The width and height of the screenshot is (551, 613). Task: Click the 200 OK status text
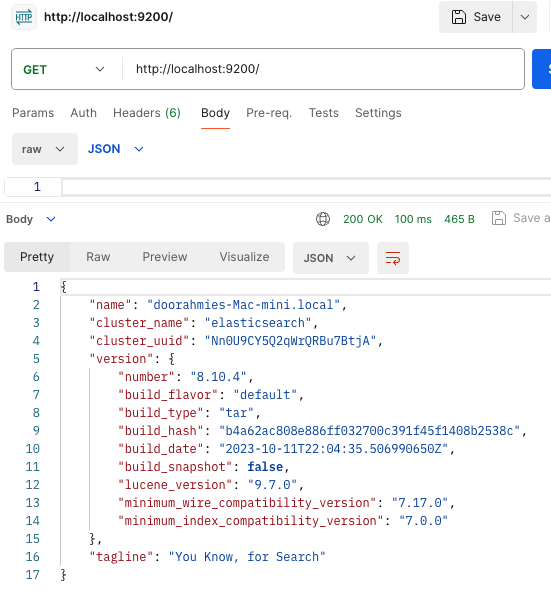click(x=363, y=219)
